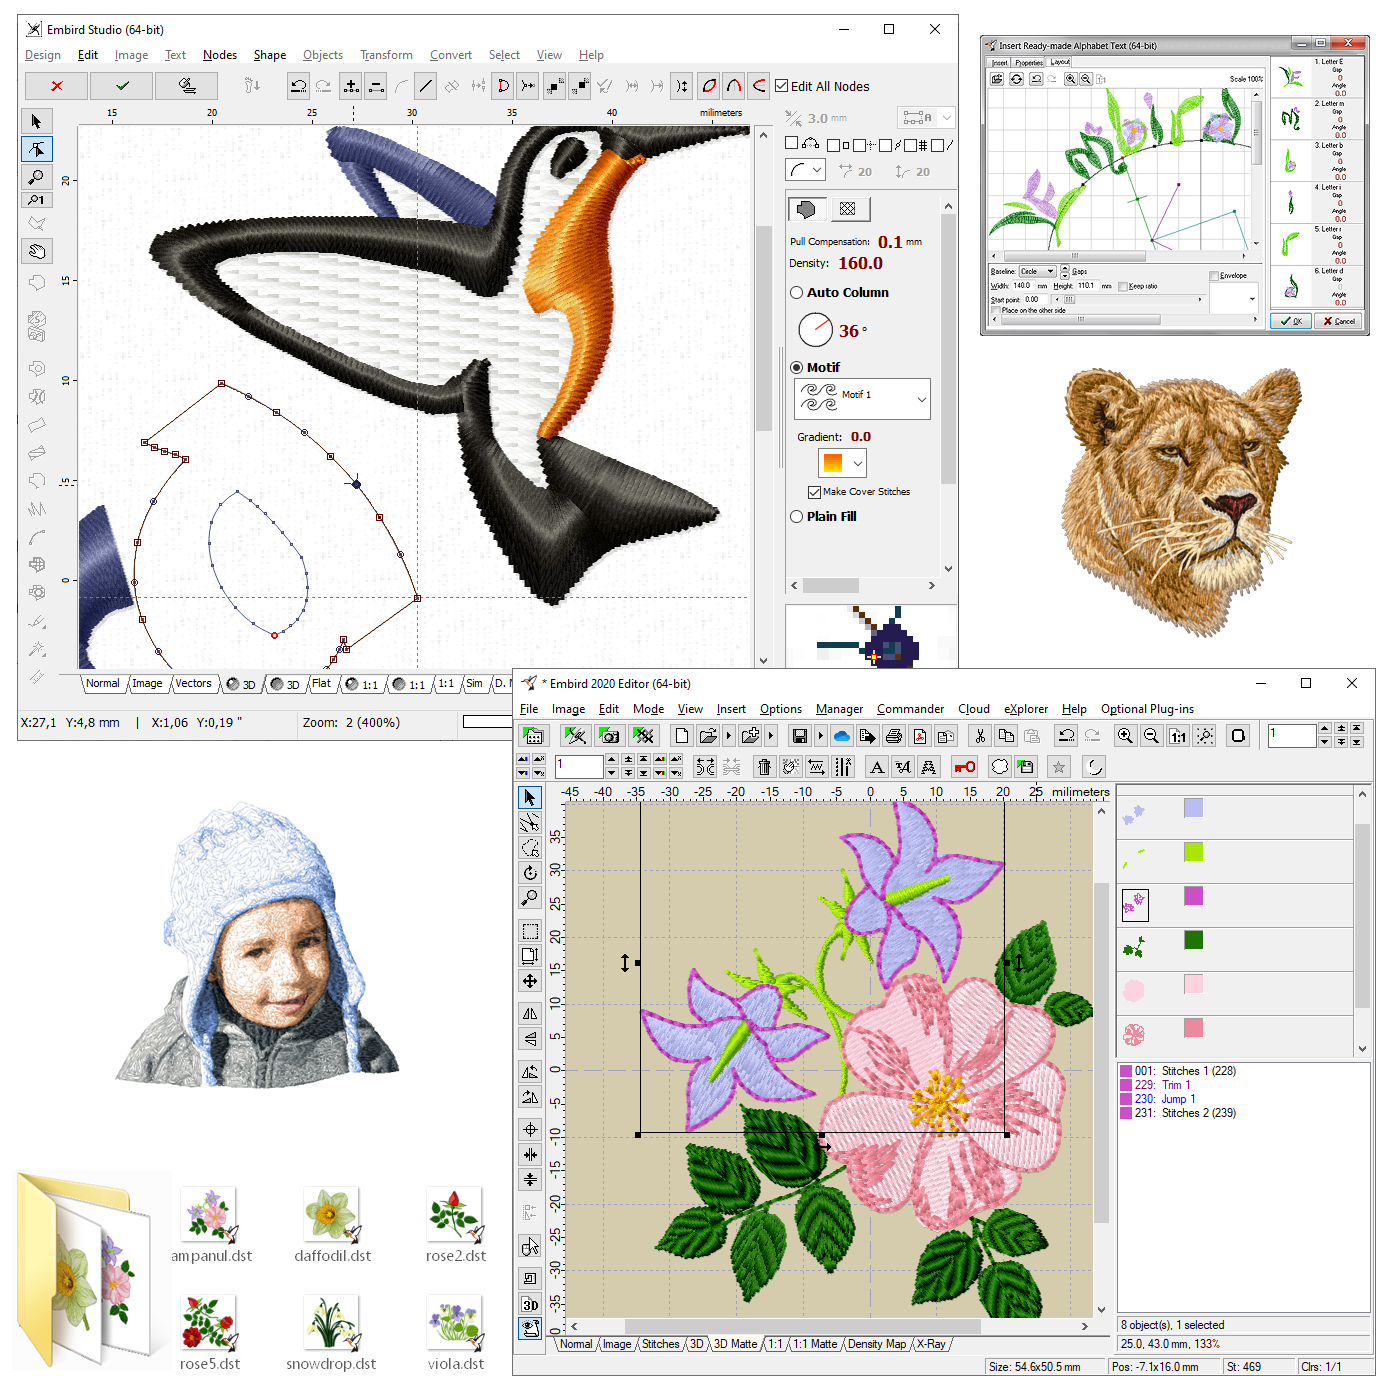Select the node editing tool in Studio toolbar
Image resolution: width=1382 pixels, height=1382 pixels.
(x=37, y=148)
